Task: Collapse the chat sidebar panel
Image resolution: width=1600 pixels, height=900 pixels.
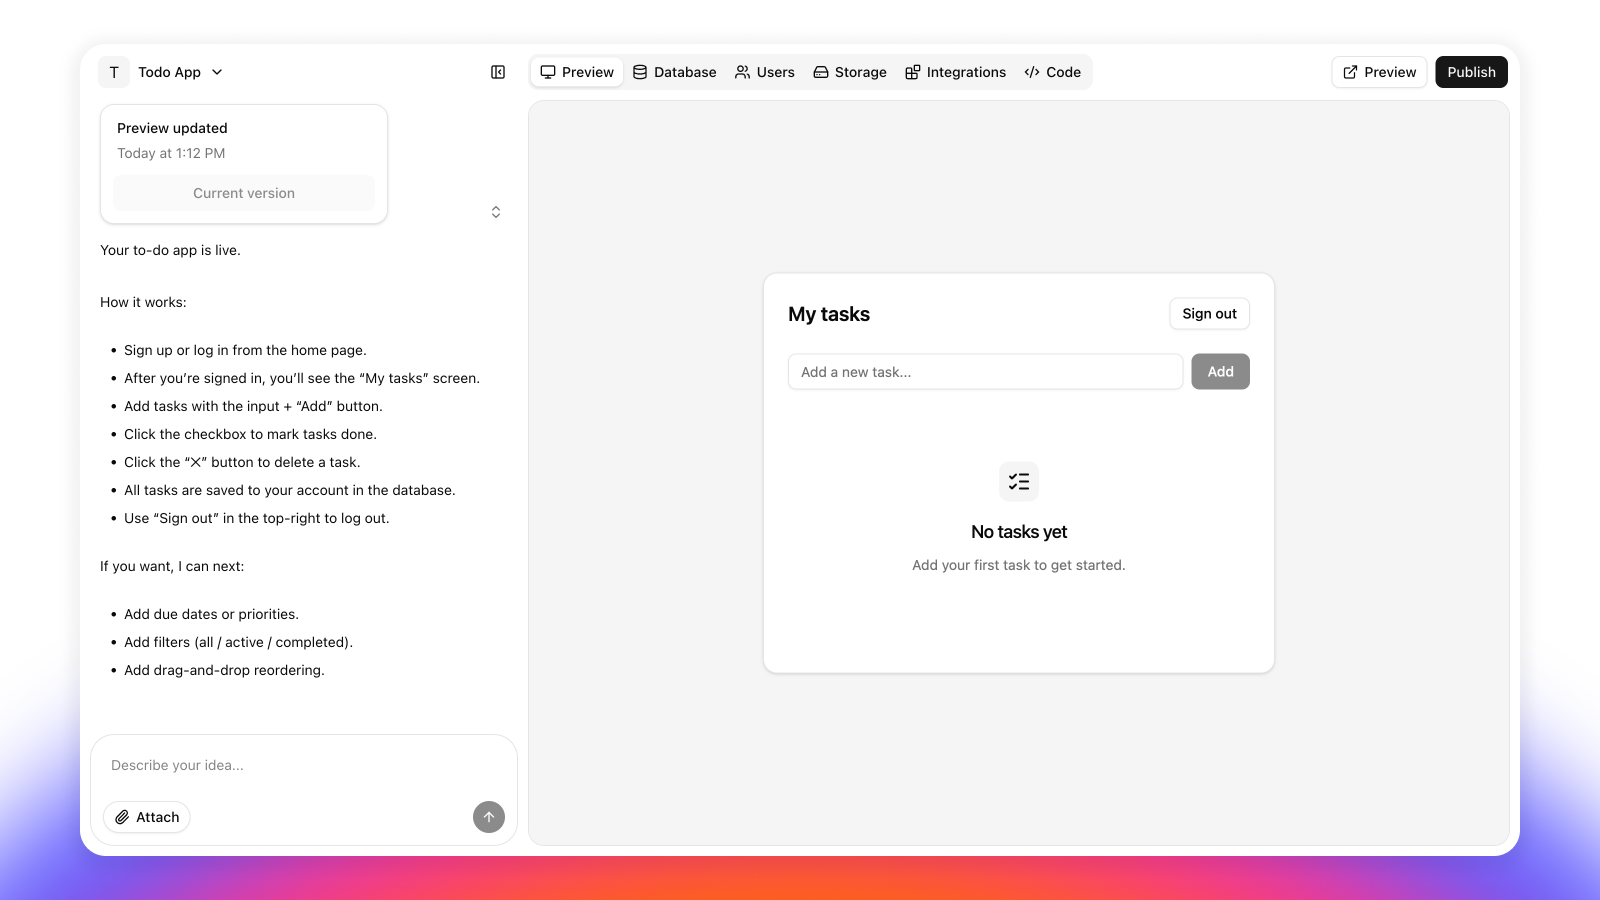Action: [x=497, y=71]
